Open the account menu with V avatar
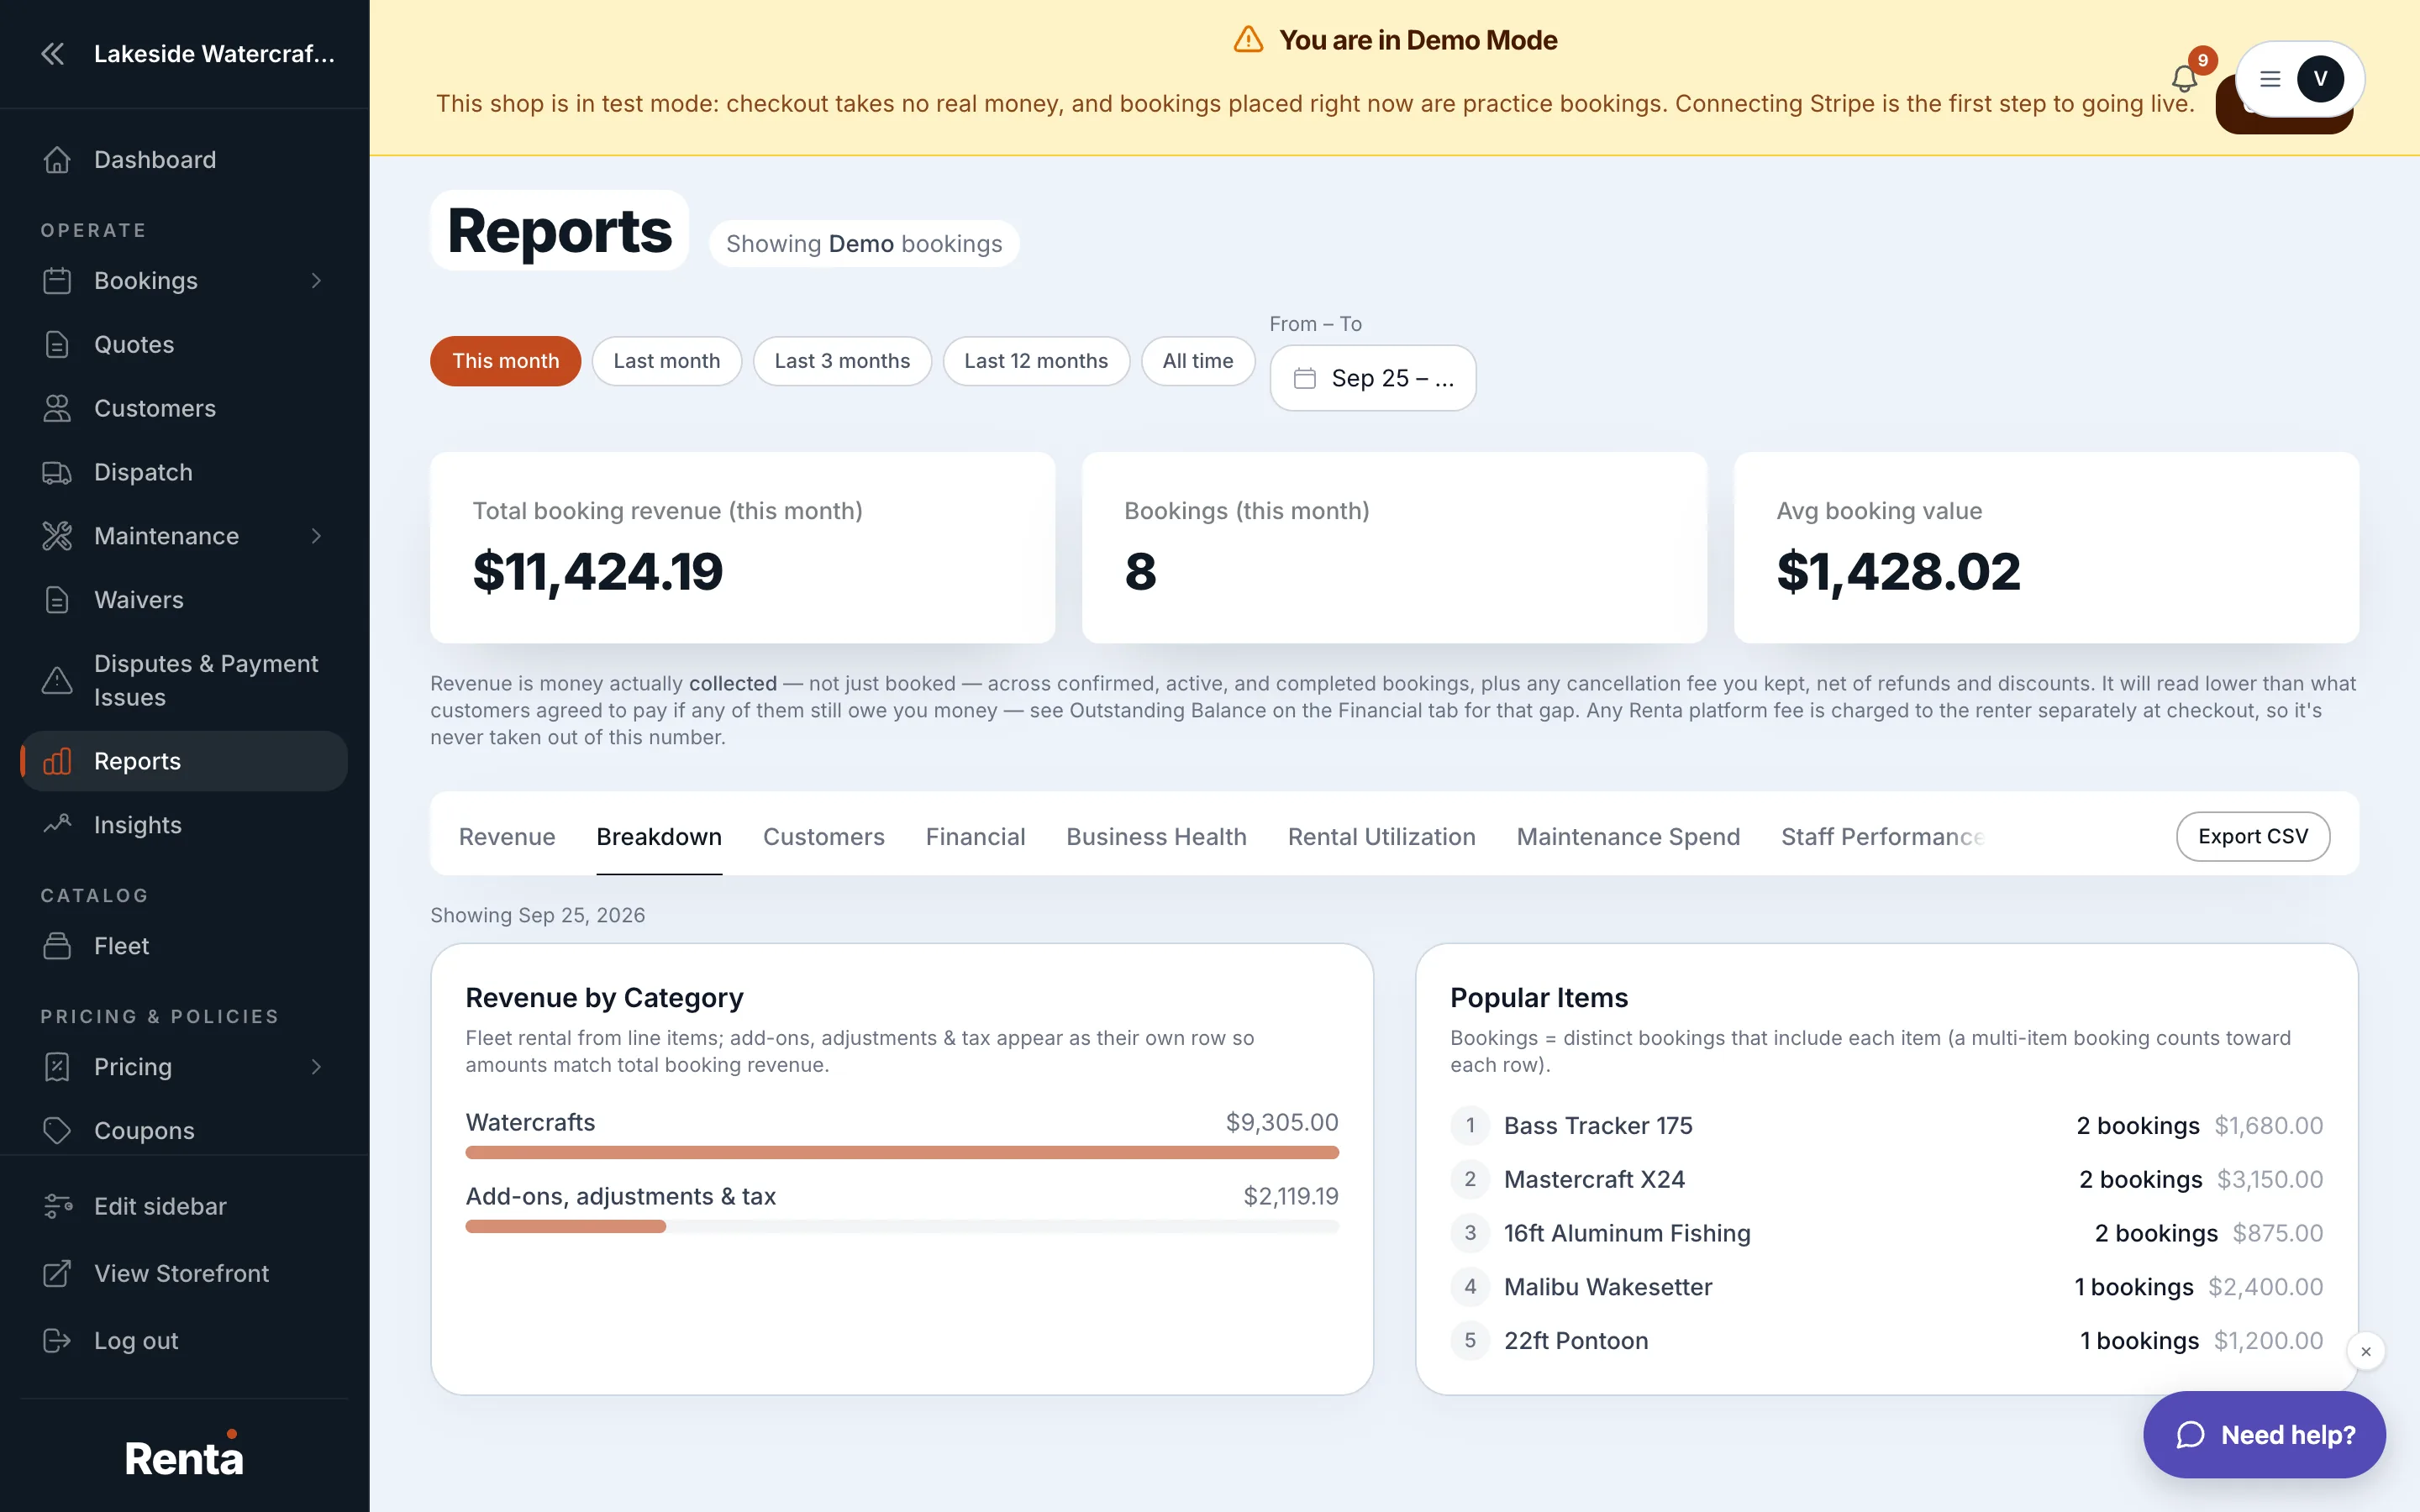 coord(2300,79)
